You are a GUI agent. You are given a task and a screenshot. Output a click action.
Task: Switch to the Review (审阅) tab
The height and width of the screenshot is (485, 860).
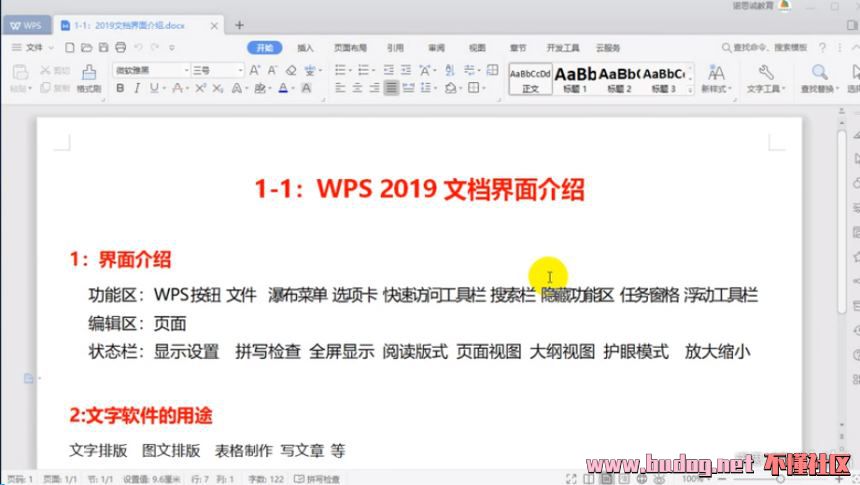point(437,48)
